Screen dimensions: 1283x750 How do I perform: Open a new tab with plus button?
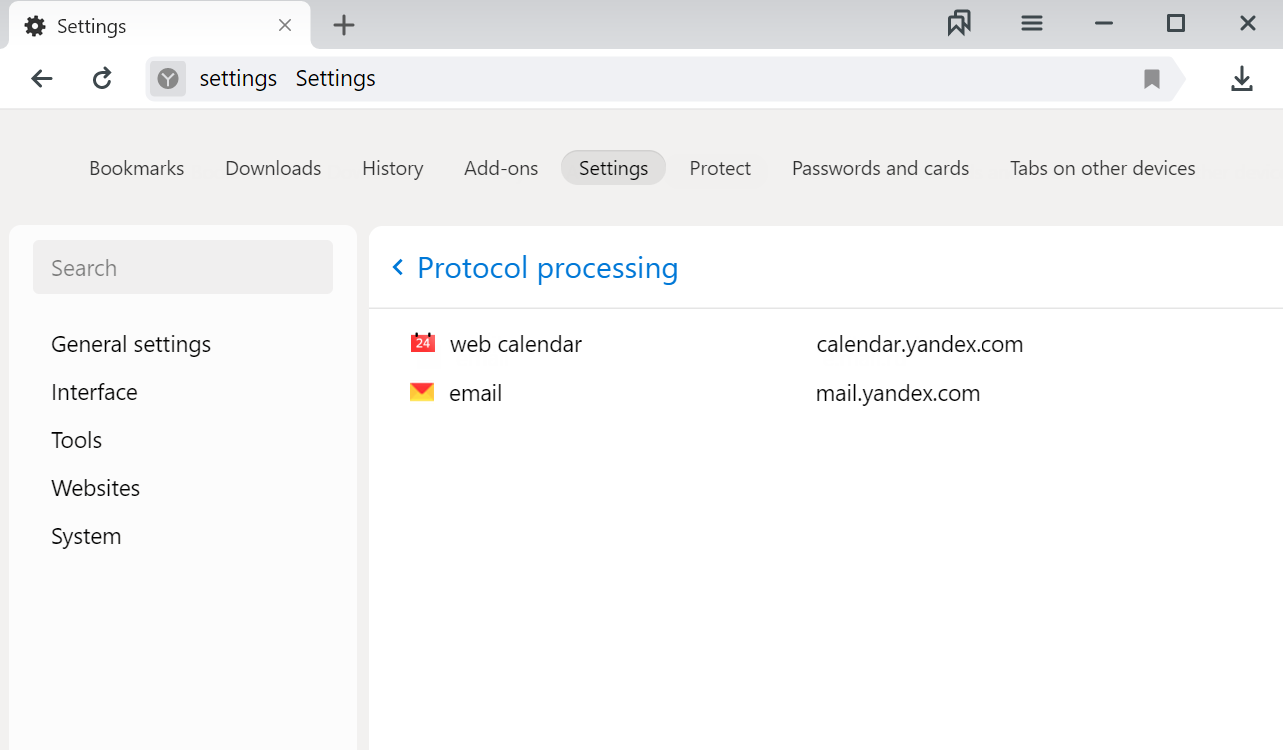[344, 25]
